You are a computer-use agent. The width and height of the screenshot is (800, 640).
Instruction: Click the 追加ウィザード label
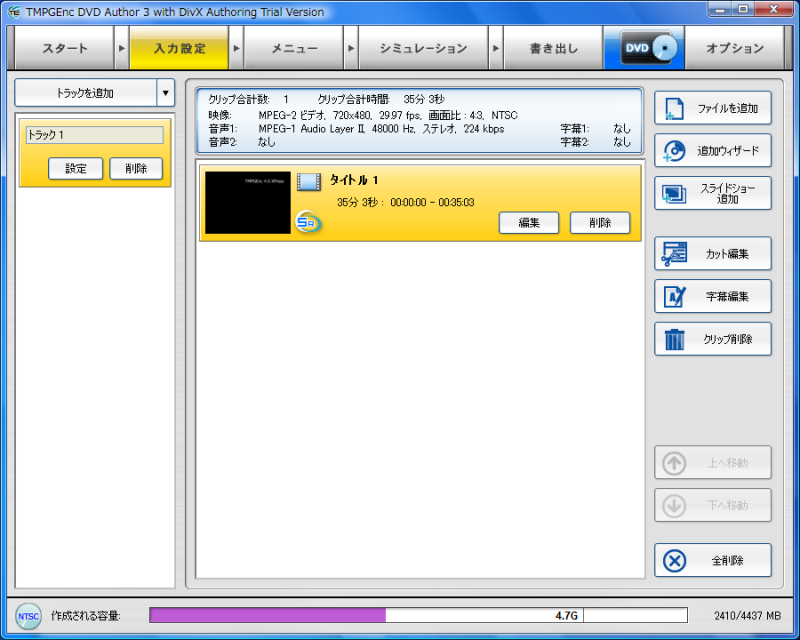pyautogui.click(x=728, y=151)
